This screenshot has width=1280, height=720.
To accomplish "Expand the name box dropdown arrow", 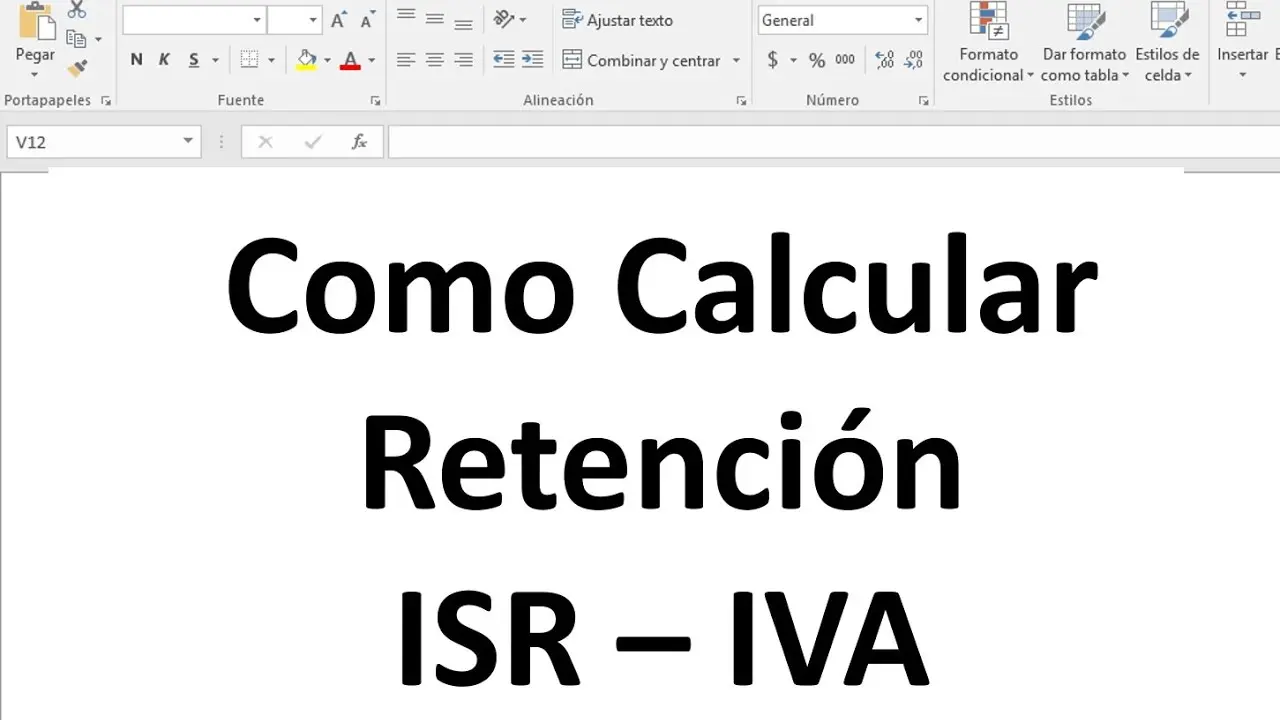I will 188,142.
